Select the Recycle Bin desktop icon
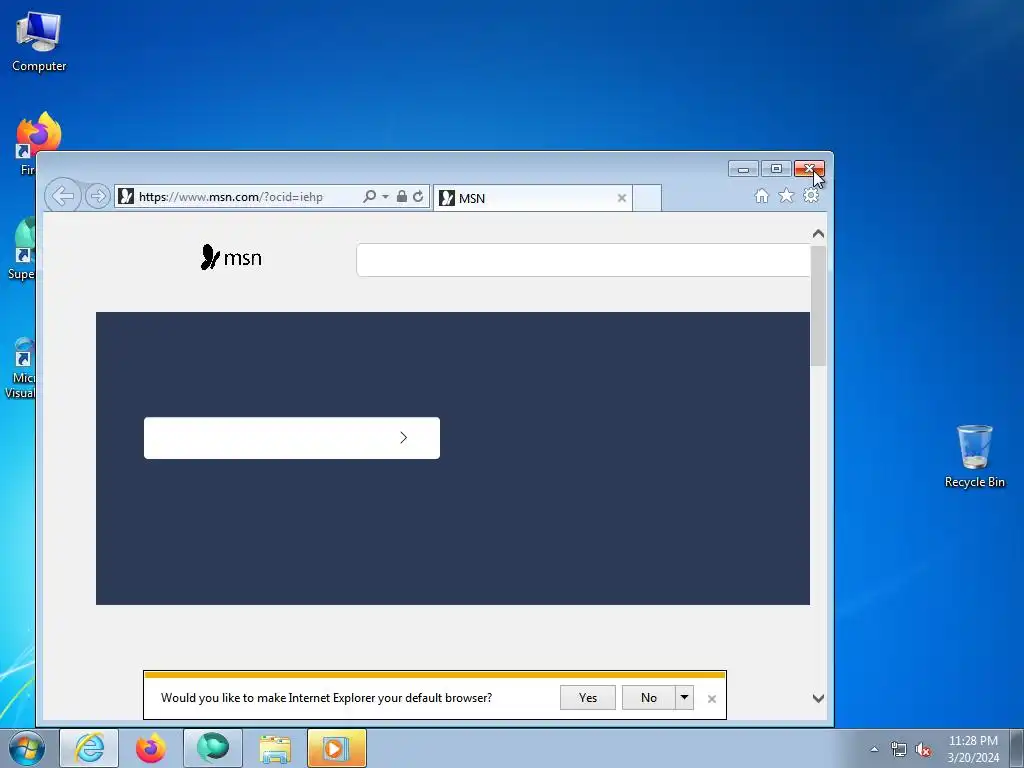This screenshot has width=1024, height=768. 974,456
